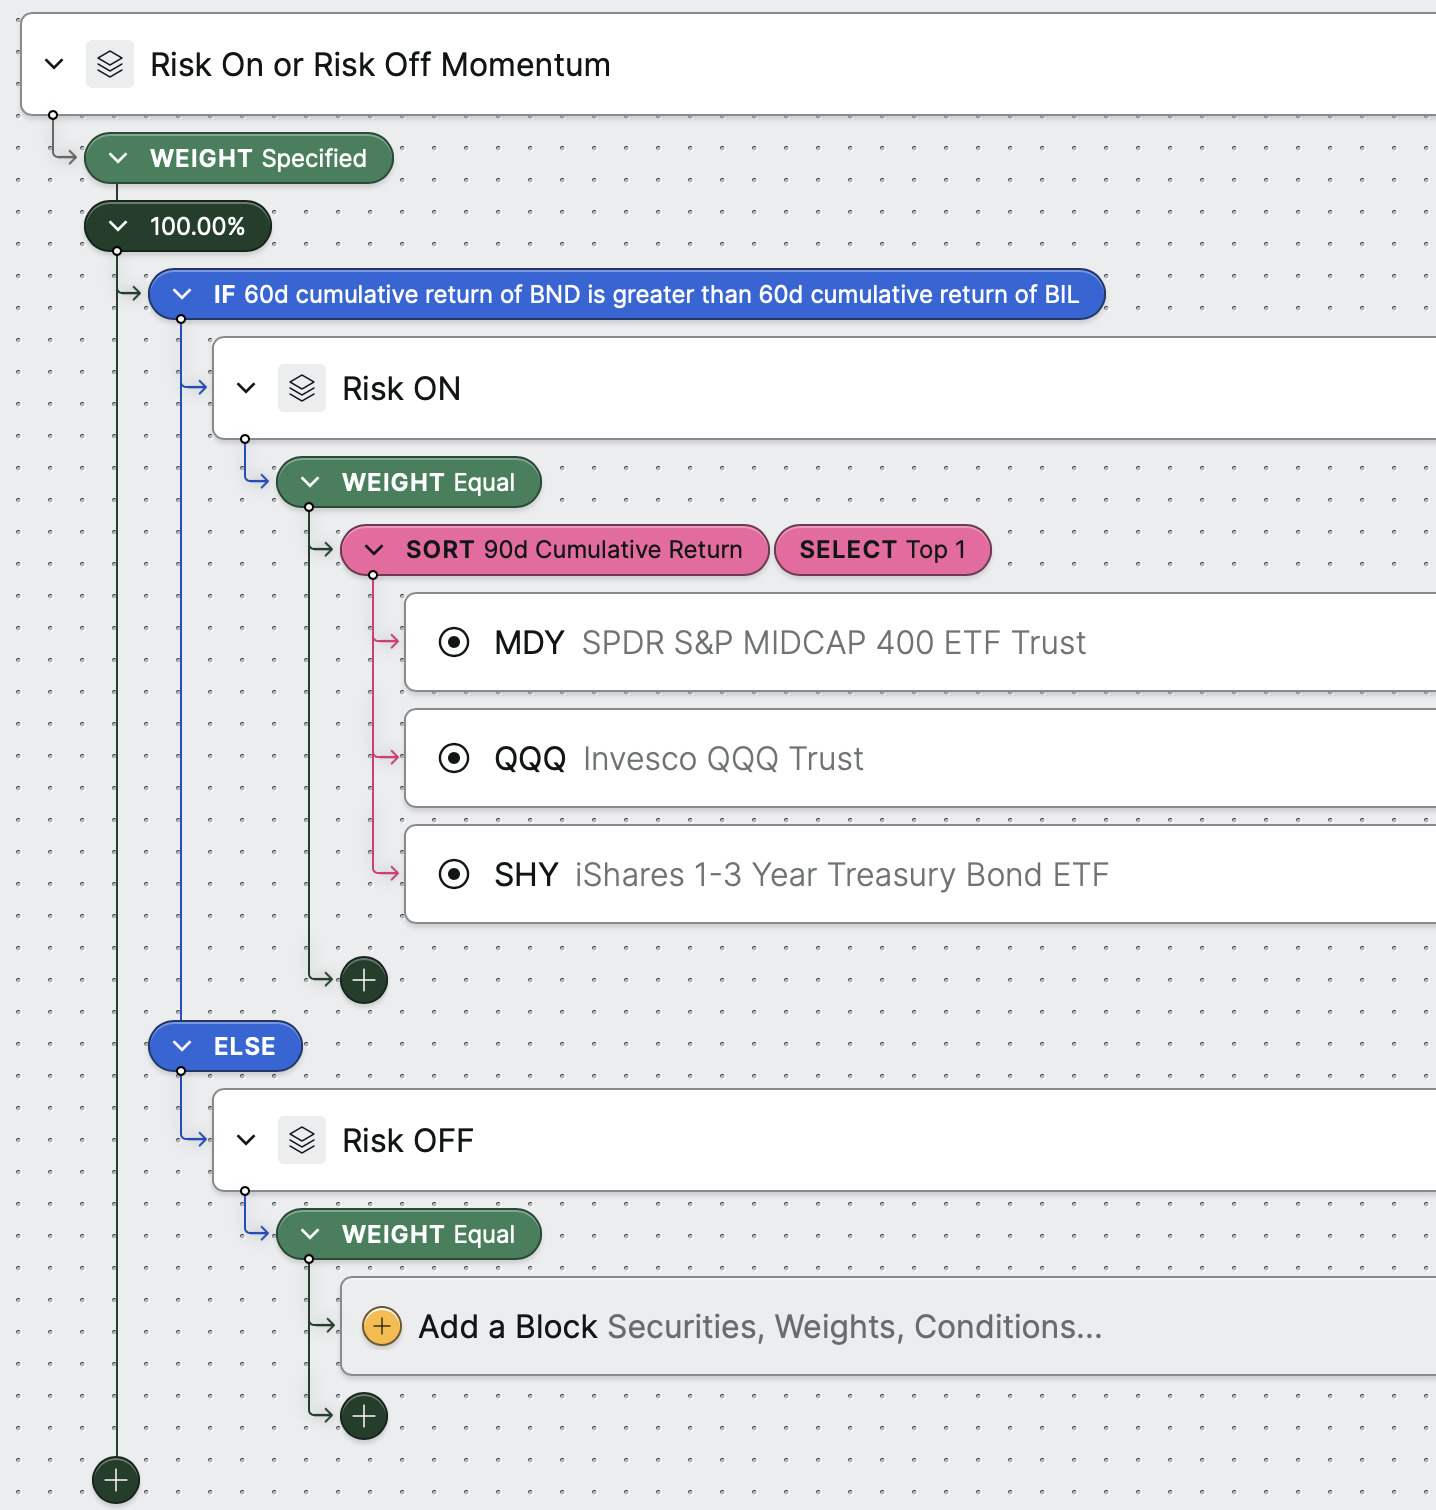1436x1510 pixels.
Task: Click the layers icon beside Risk ON
Action: [x=302, y=388]
